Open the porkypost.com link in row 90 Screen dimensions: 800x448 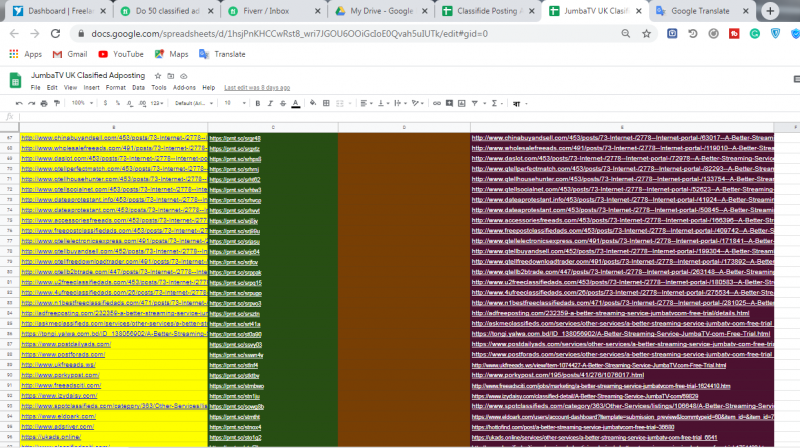pos(60,375)
